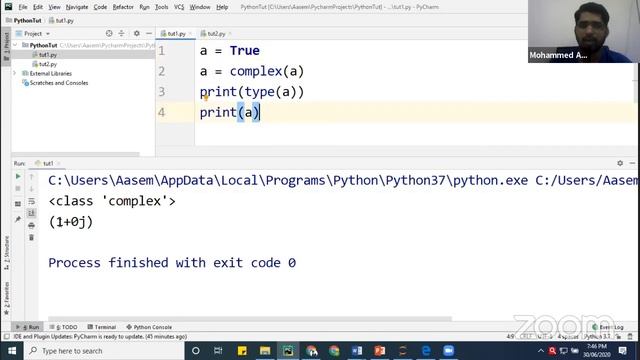Open the Run menu
The width and height of the screenshot is (640, 360).
point(144,7)
